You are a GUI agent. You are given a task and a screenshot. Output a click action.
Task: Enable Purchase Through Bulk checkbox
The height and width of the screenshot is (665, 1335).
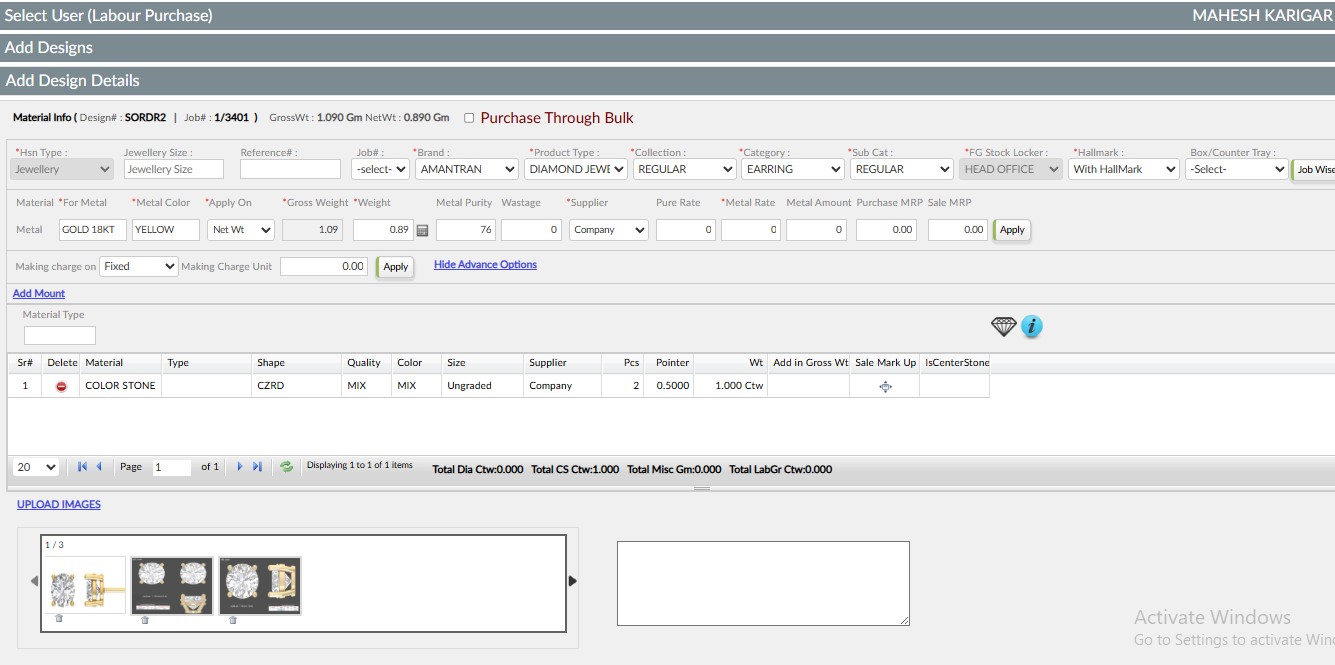pos(469,118)
